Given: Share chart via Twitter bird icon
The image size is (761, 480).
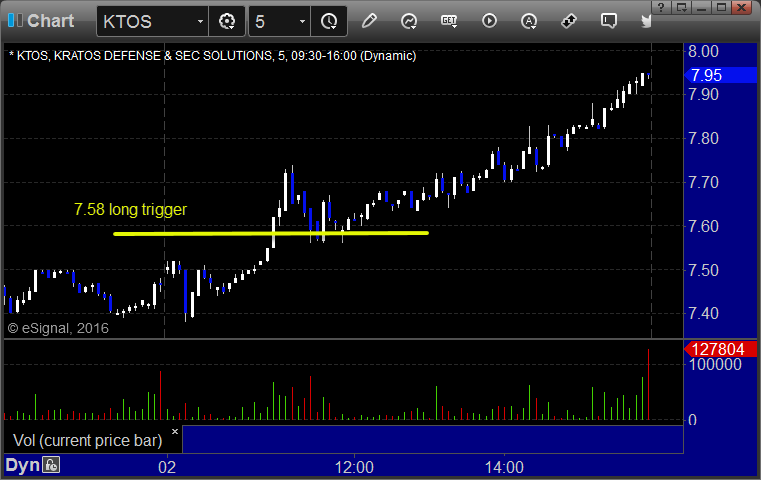Looking at the screenshot, I should 646,21.
